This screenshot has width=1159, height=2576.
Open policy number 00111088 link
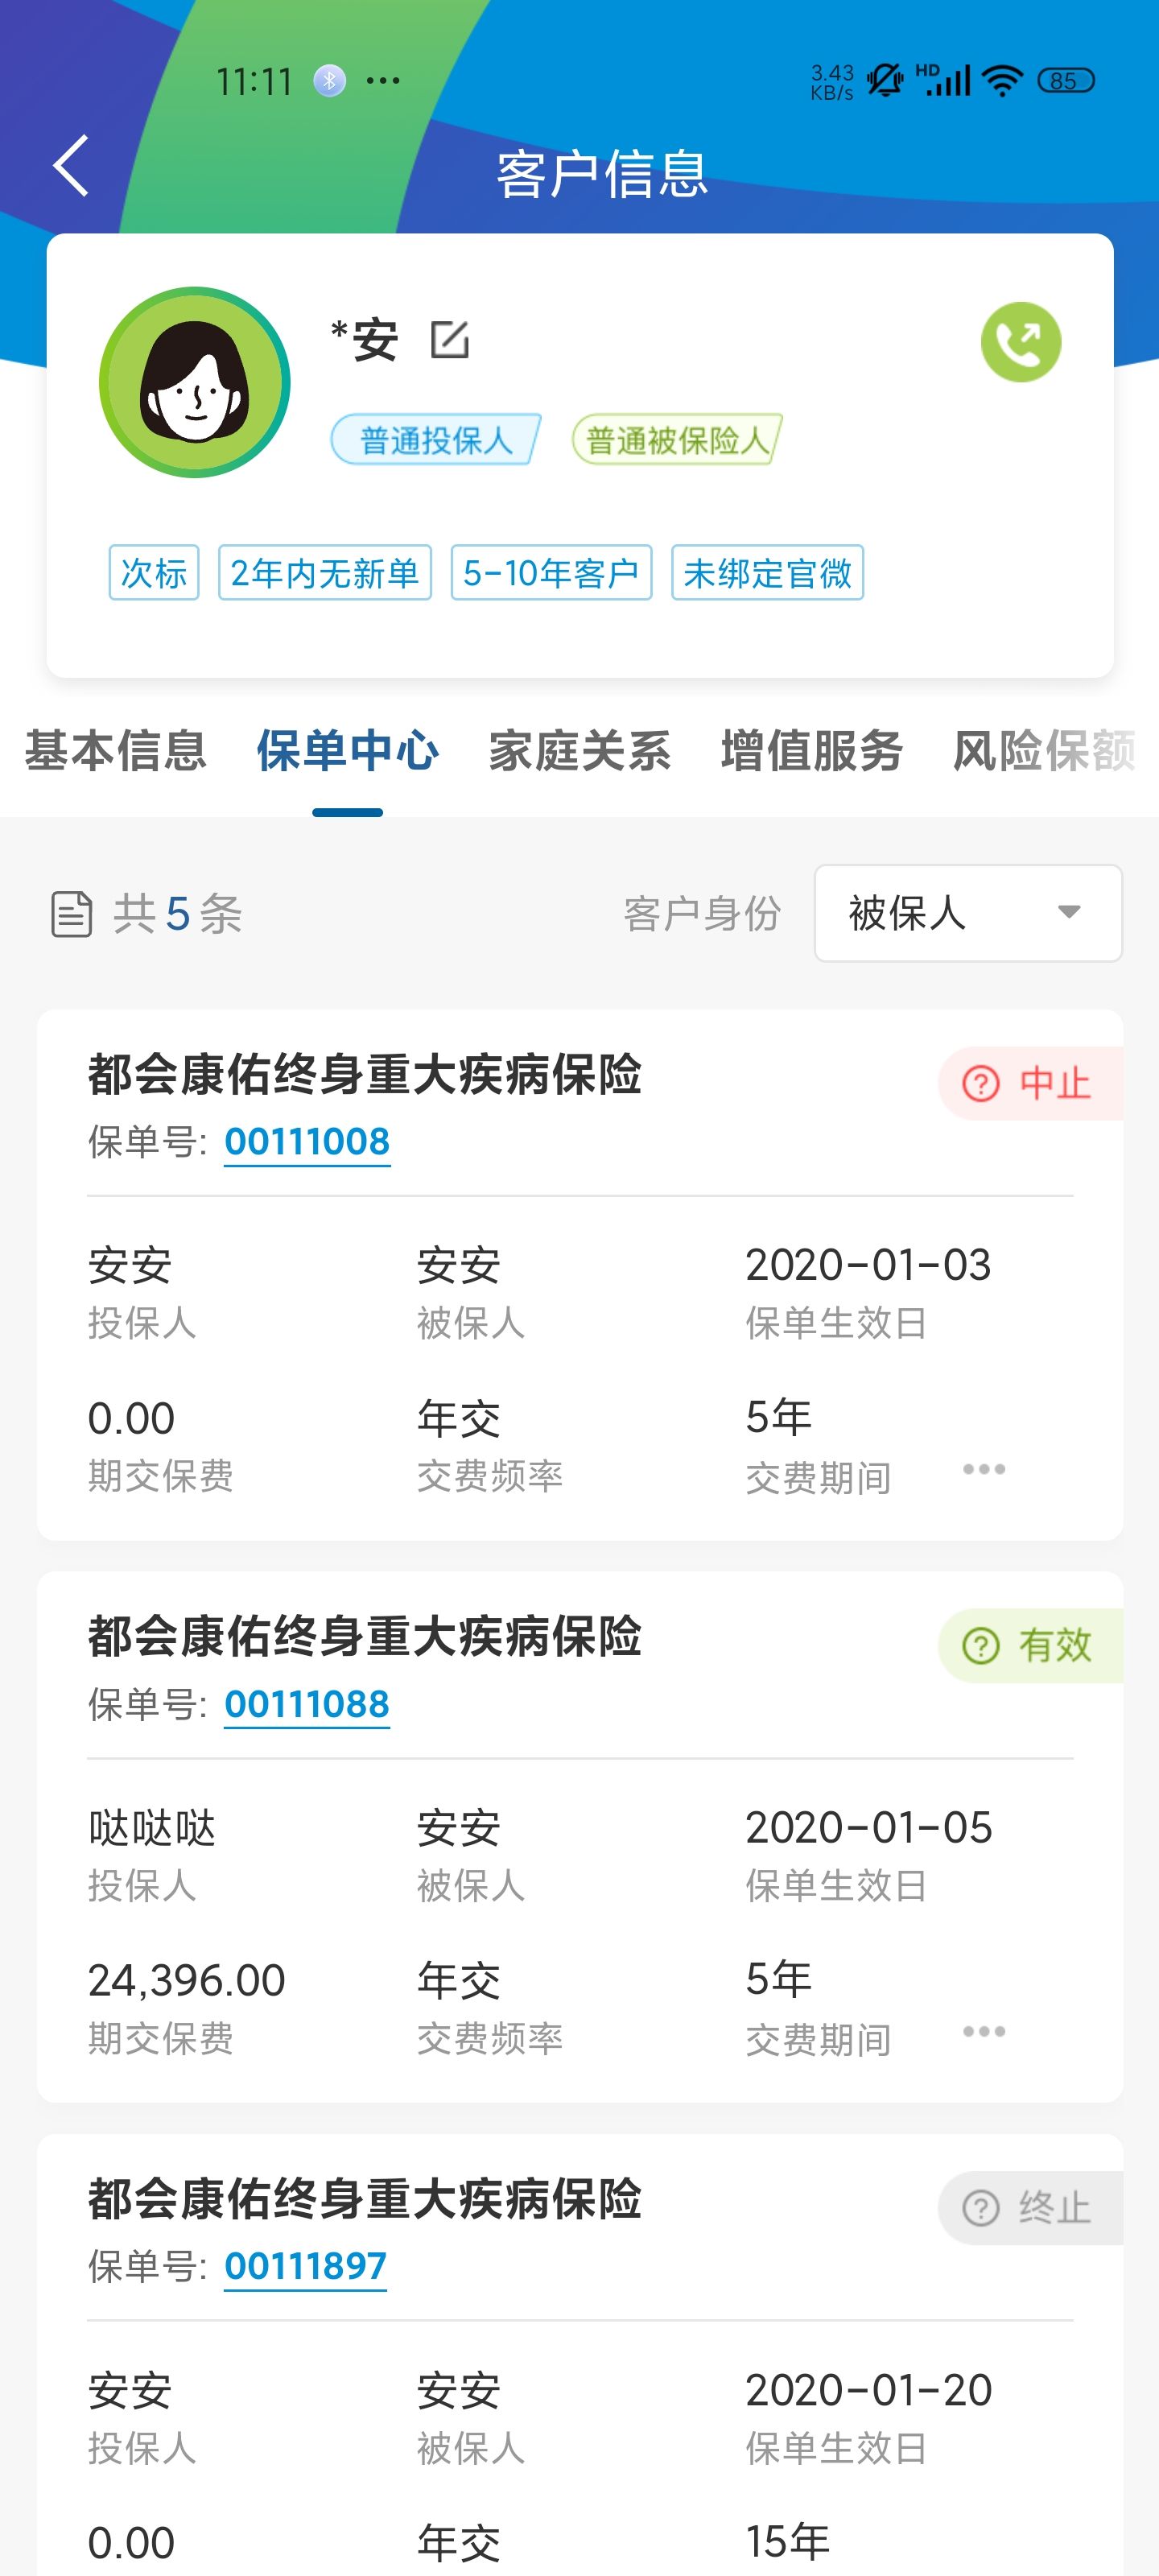307,1704
